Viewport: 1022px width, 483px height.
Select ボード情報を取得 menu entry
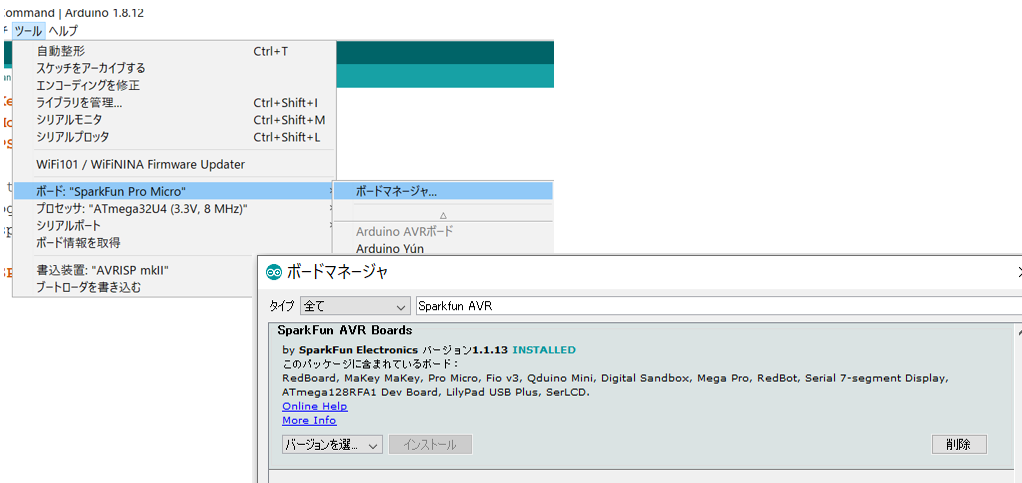(x=174, y=242)
